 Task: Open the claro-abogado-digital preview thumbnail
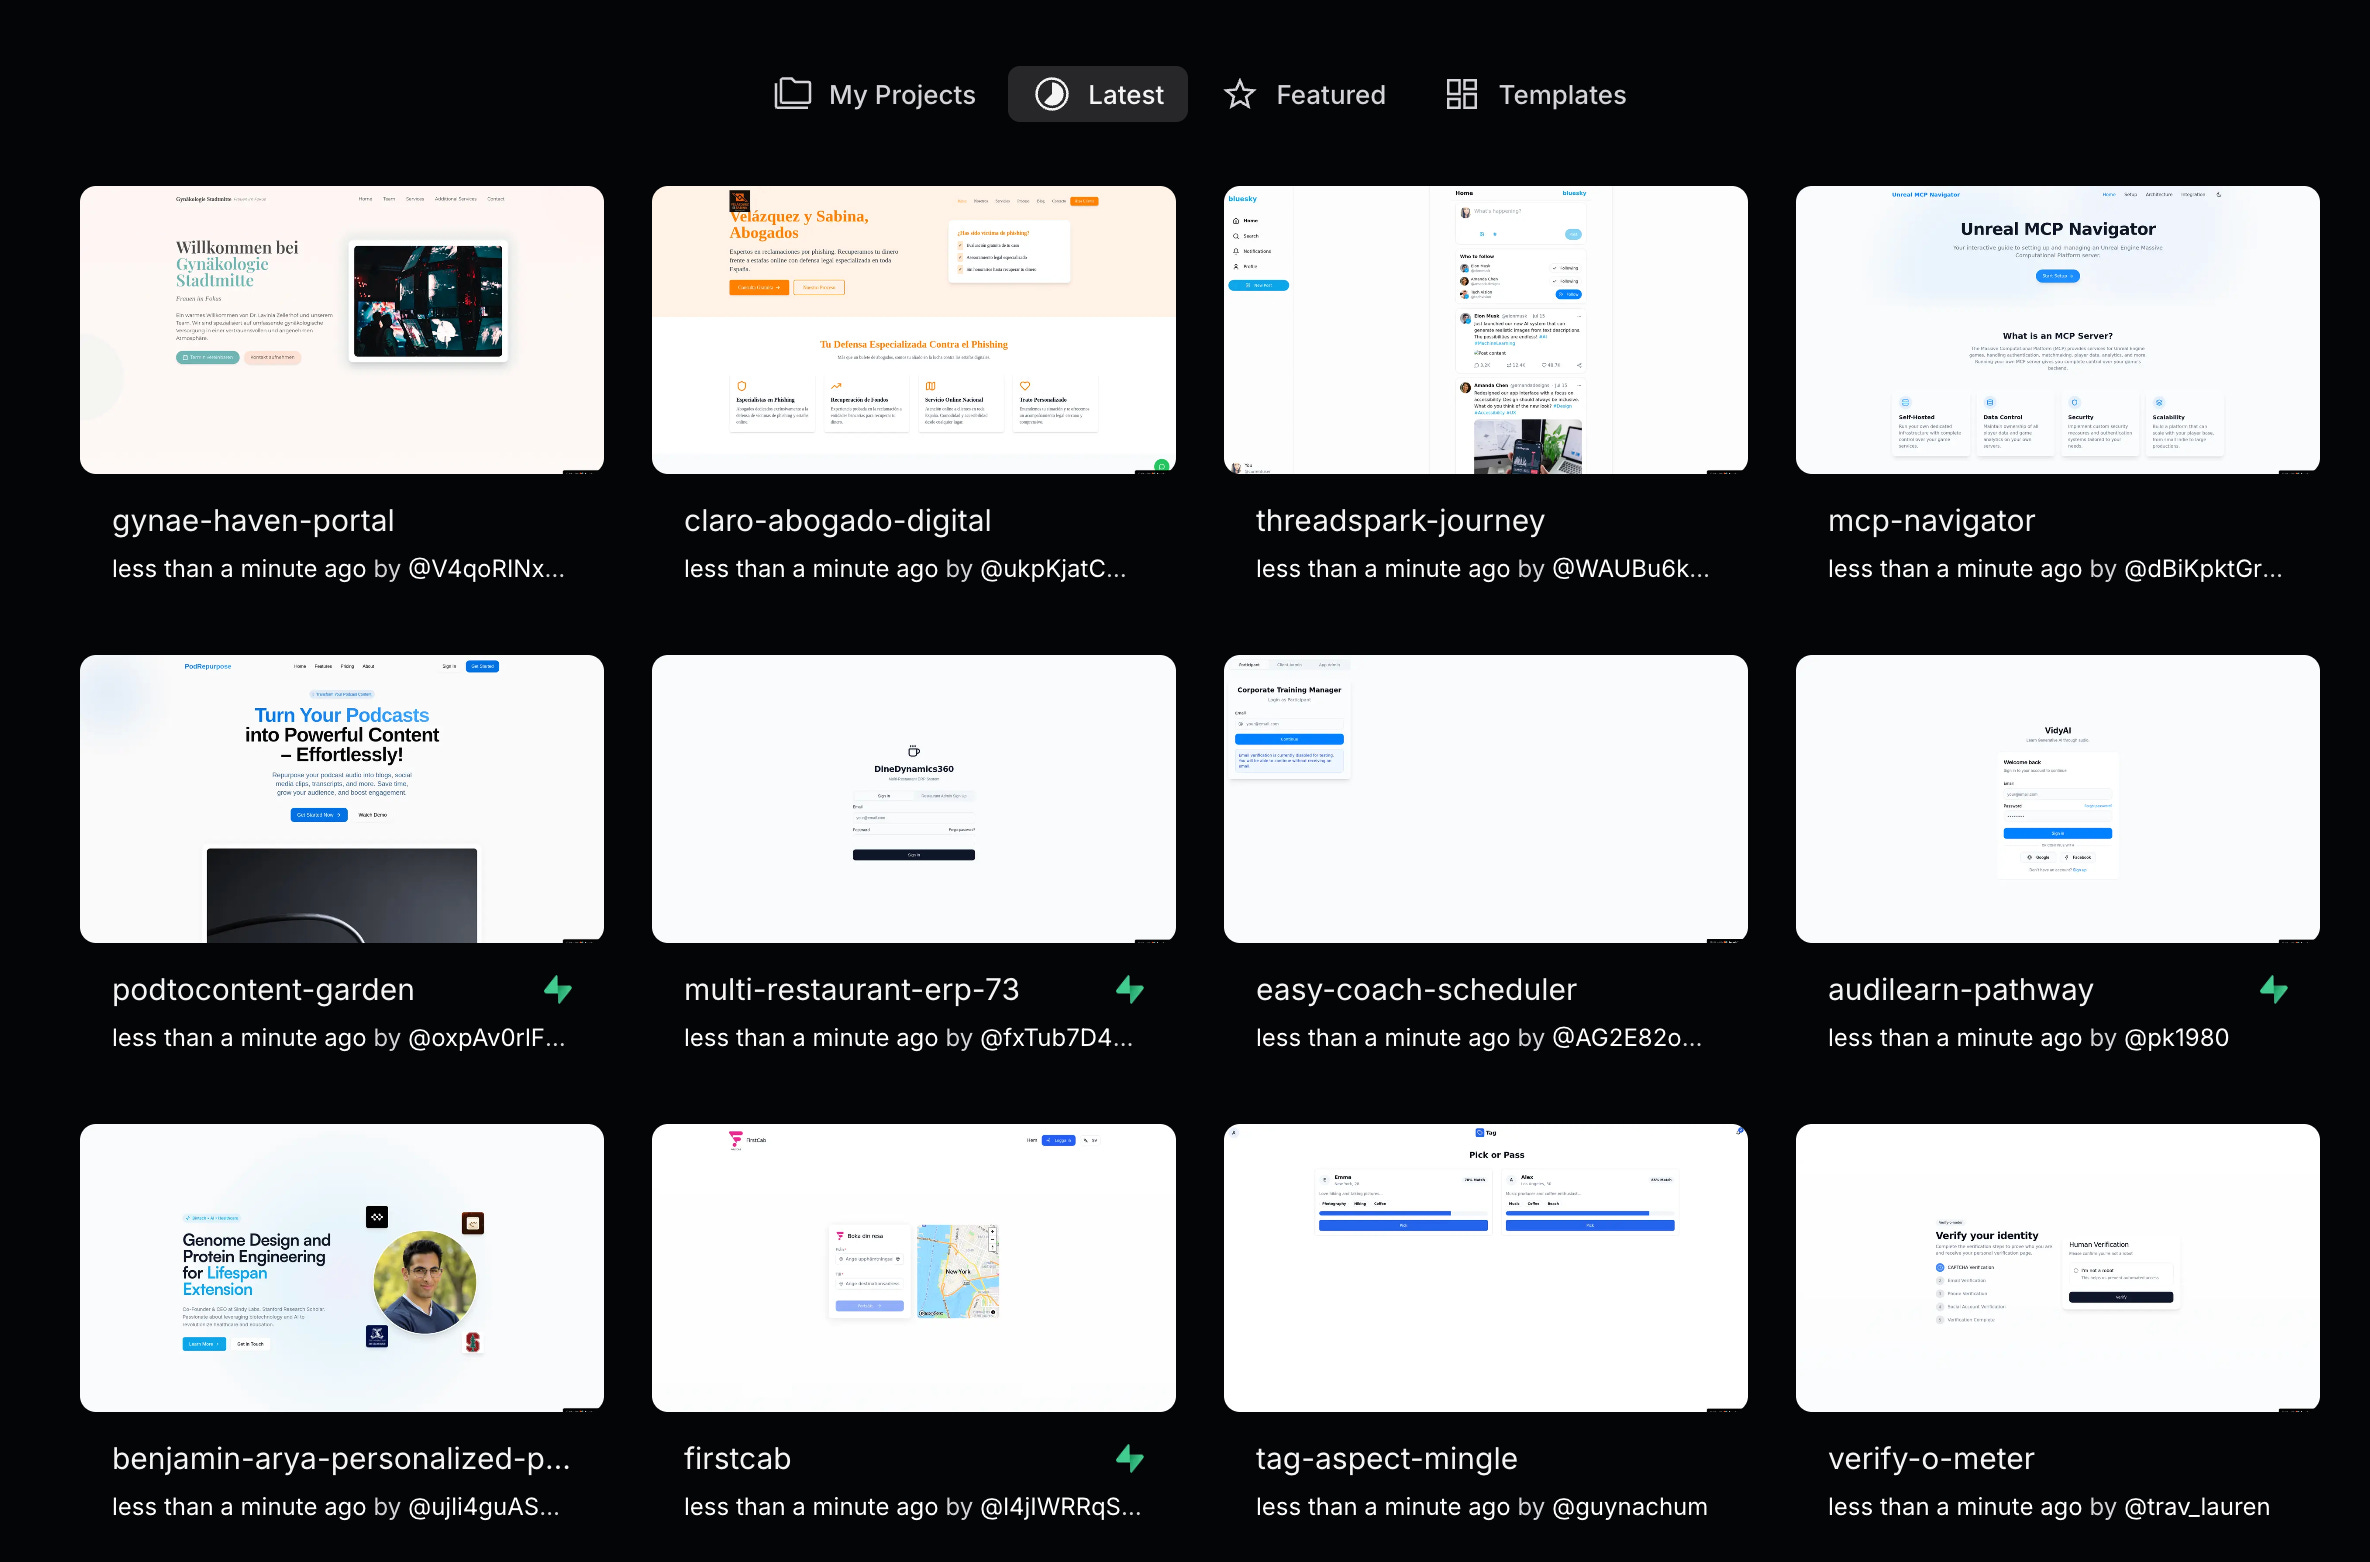click(914, 330)
